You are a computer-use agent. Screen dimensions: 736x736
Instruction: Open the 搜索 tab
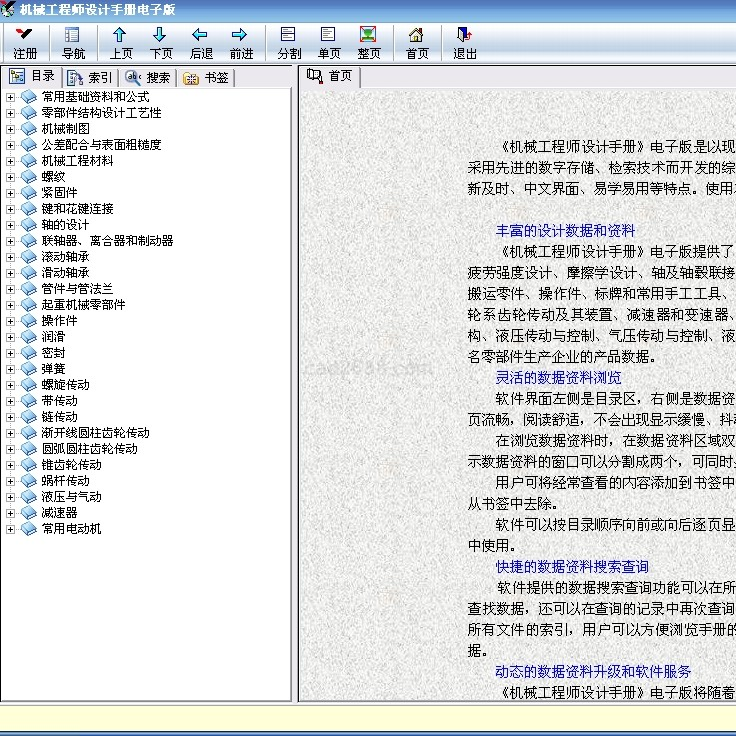[x=148, y=78]
